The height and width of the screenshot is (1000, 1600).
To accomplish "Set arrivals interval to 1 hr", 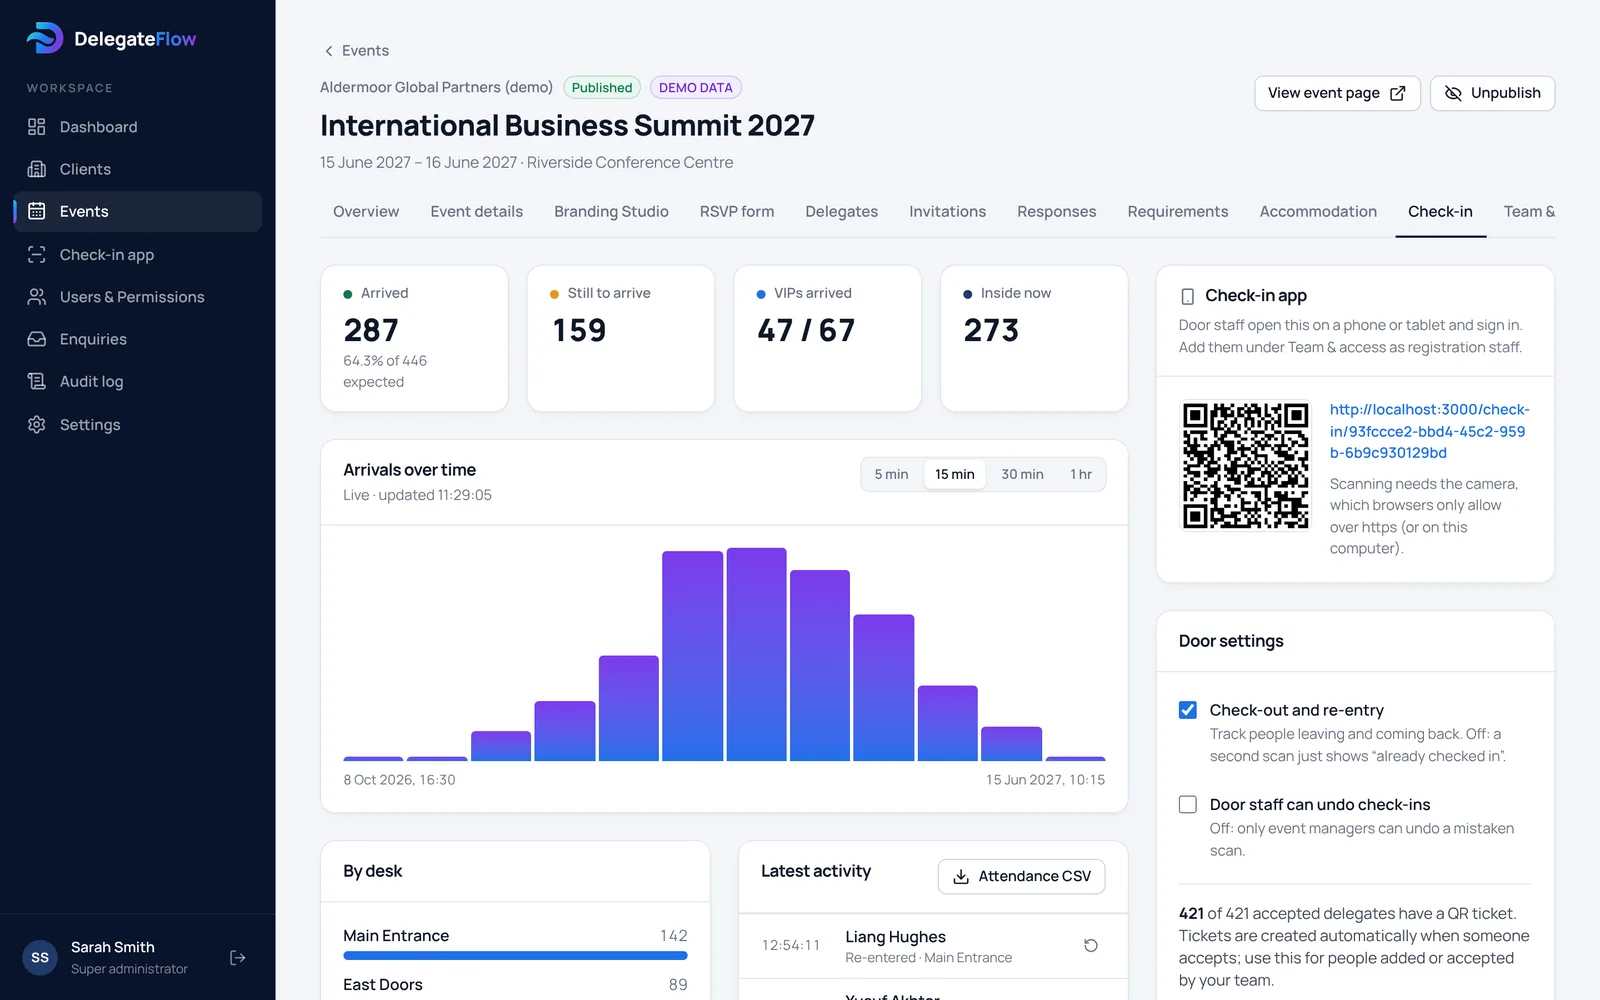I will (x=1081, y=474).
